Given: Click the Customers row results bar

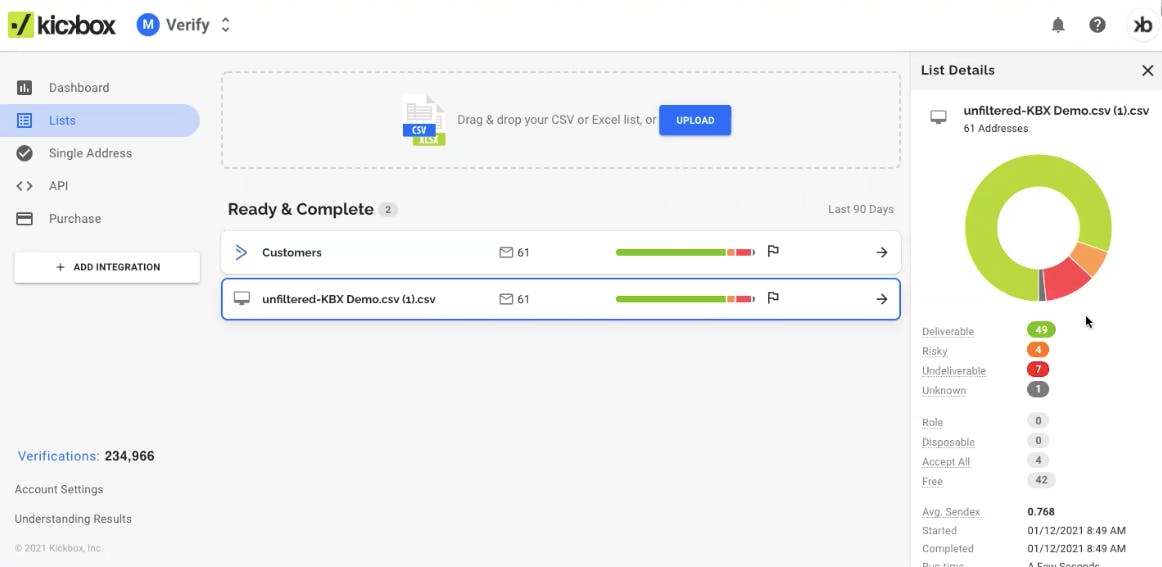Looking at the screenshot, I should click(685, 253).
